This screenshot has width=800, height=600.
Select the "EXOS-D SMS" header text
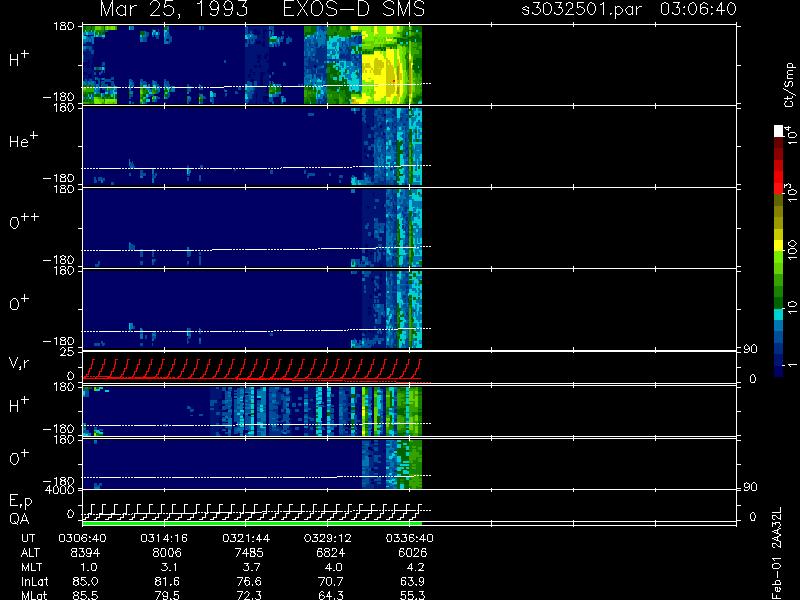(x=353, y=9)
